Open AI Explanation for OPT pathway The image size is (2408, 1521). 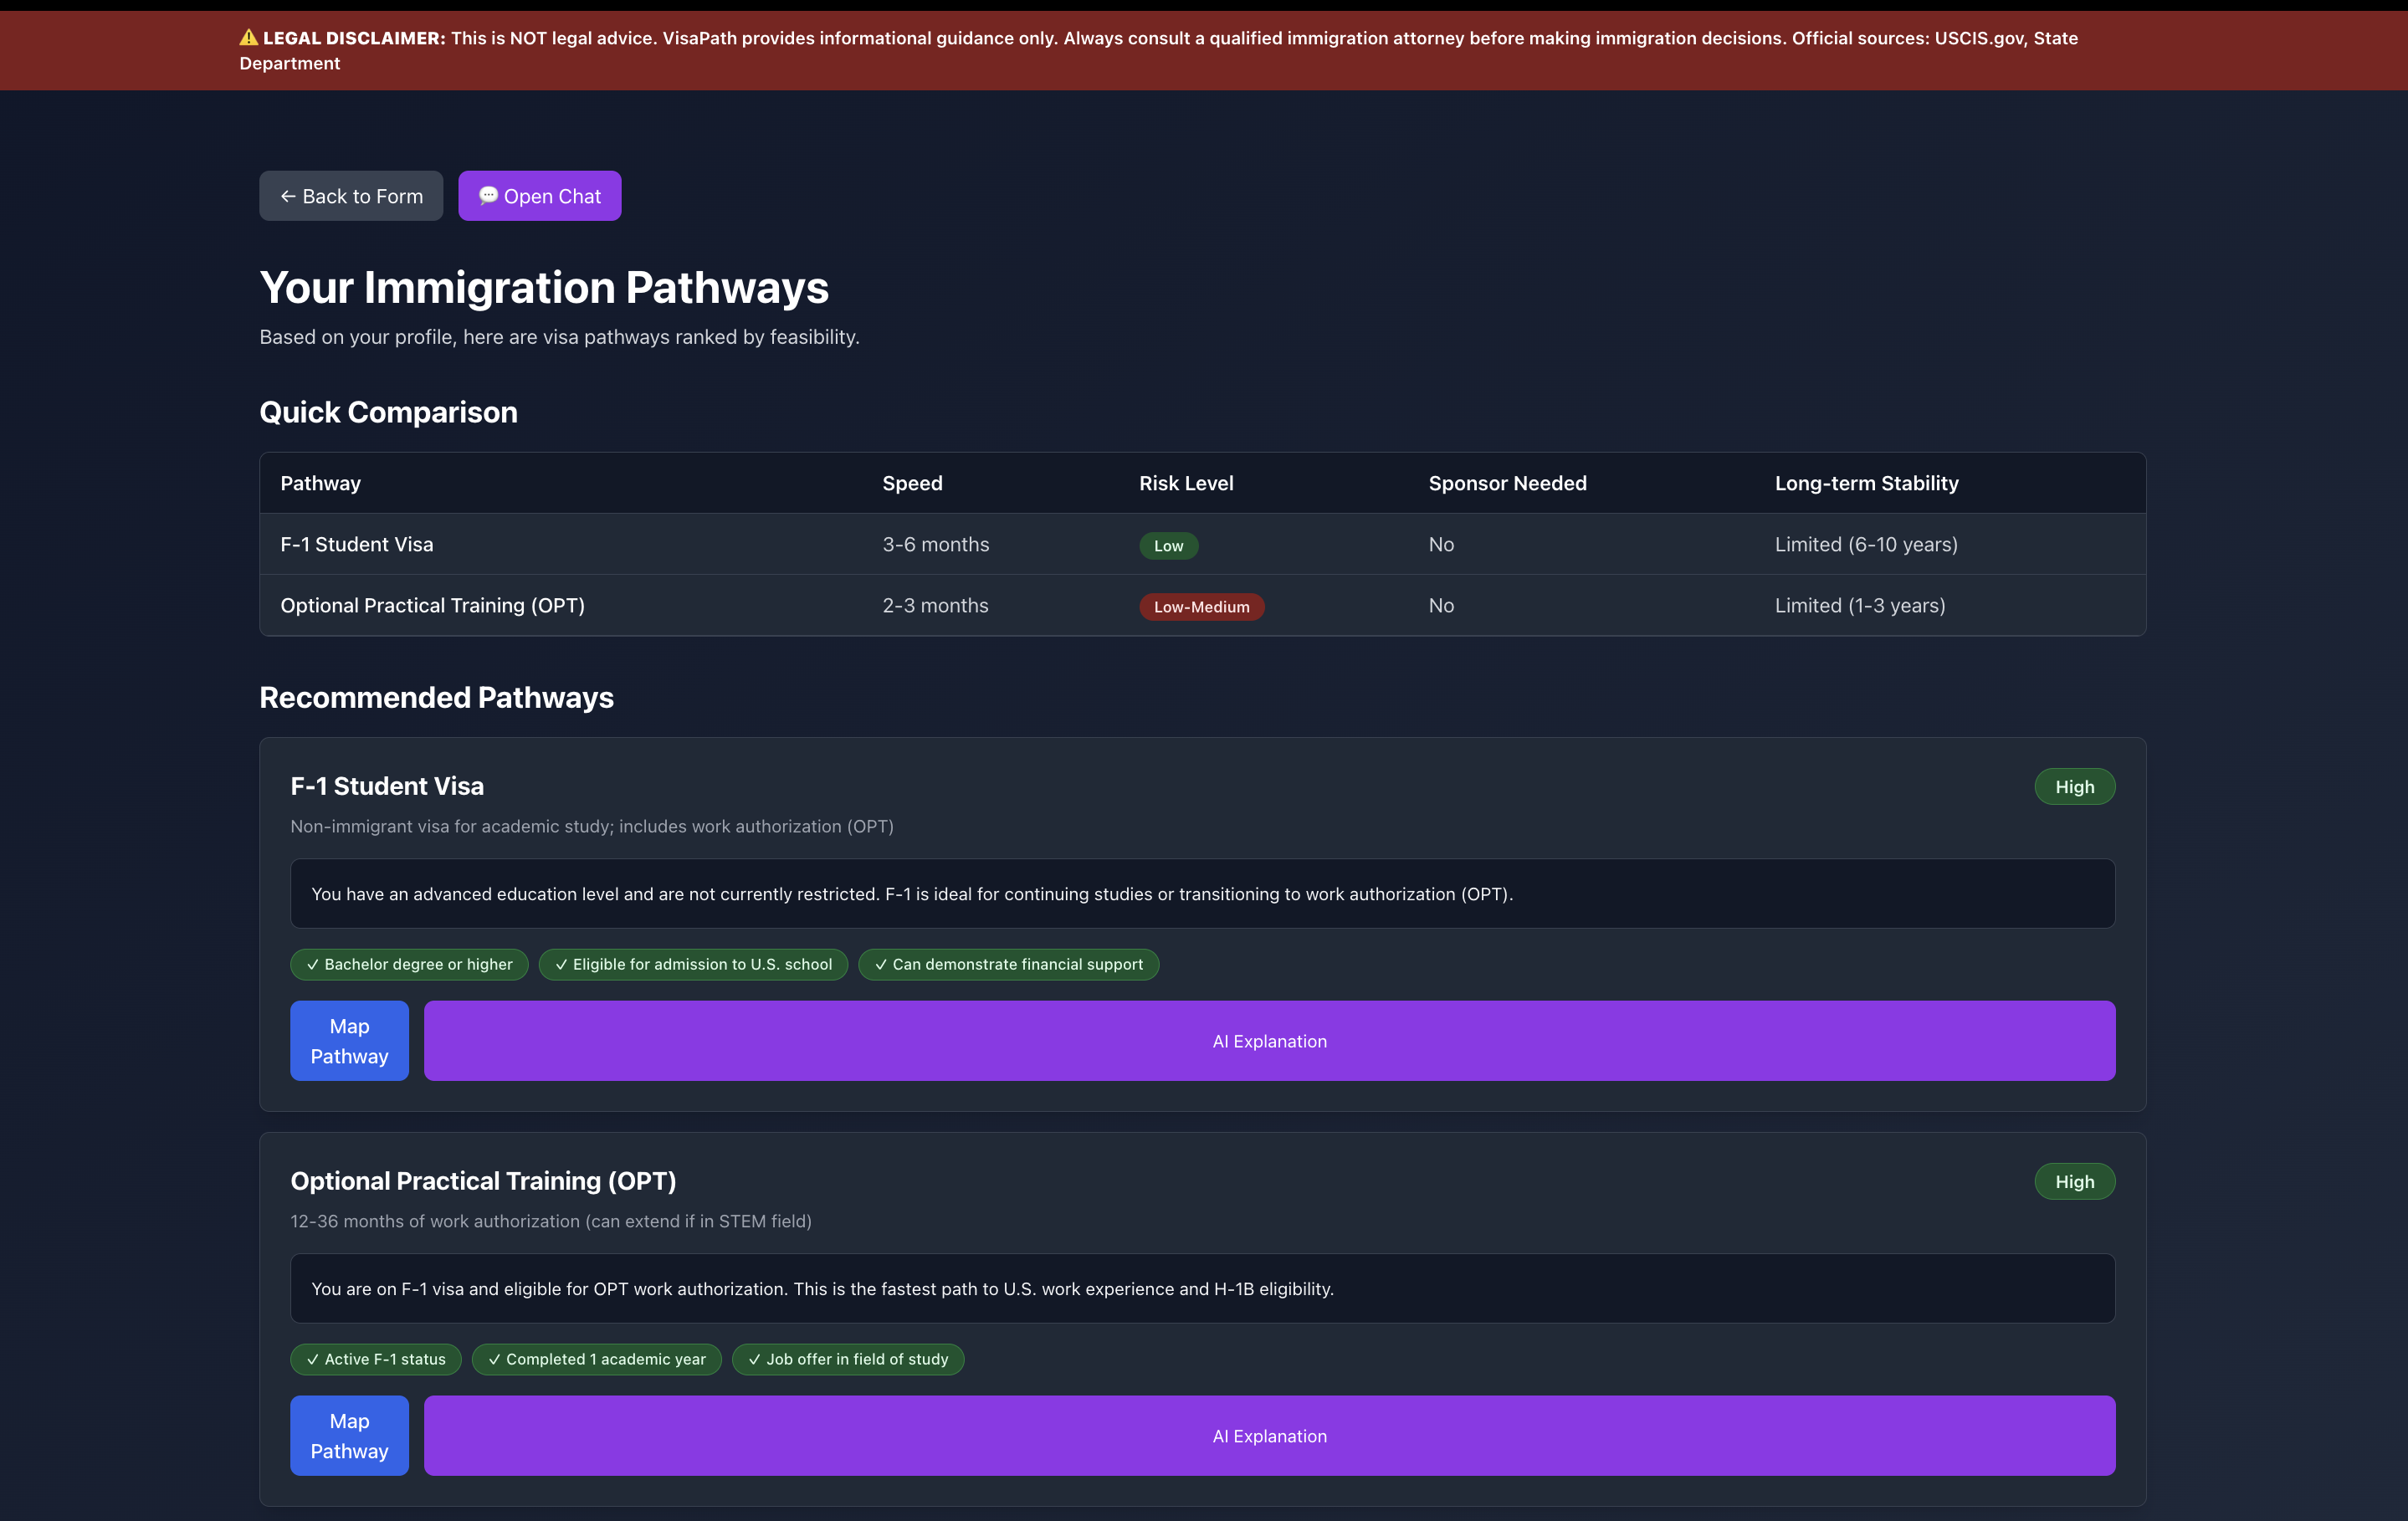pyautogui.click(x=1269, y=1435)
